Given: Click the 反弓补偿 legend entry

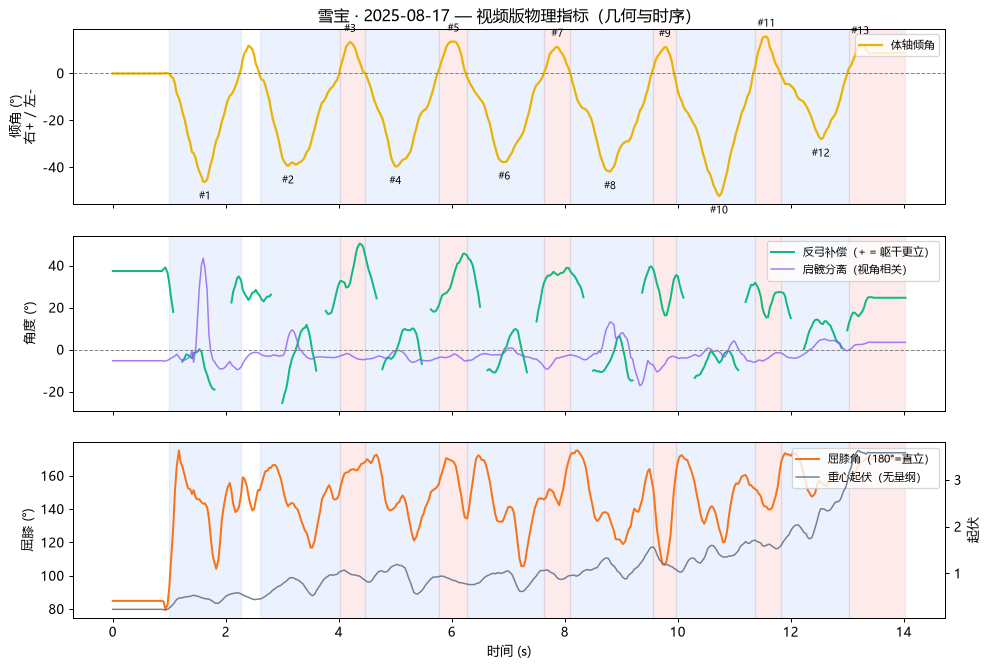Looking at the screenshot, I should click(850, 252).
